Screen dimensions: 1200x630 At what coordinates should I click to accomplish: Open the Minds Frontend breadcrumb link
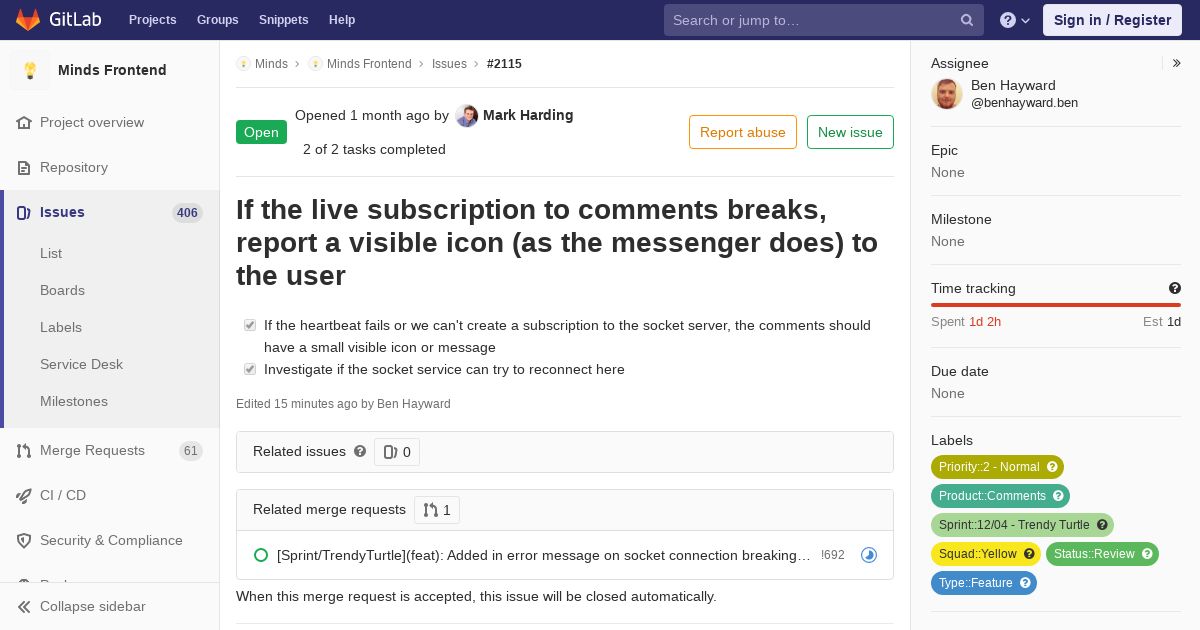click(x=369, y=64)
